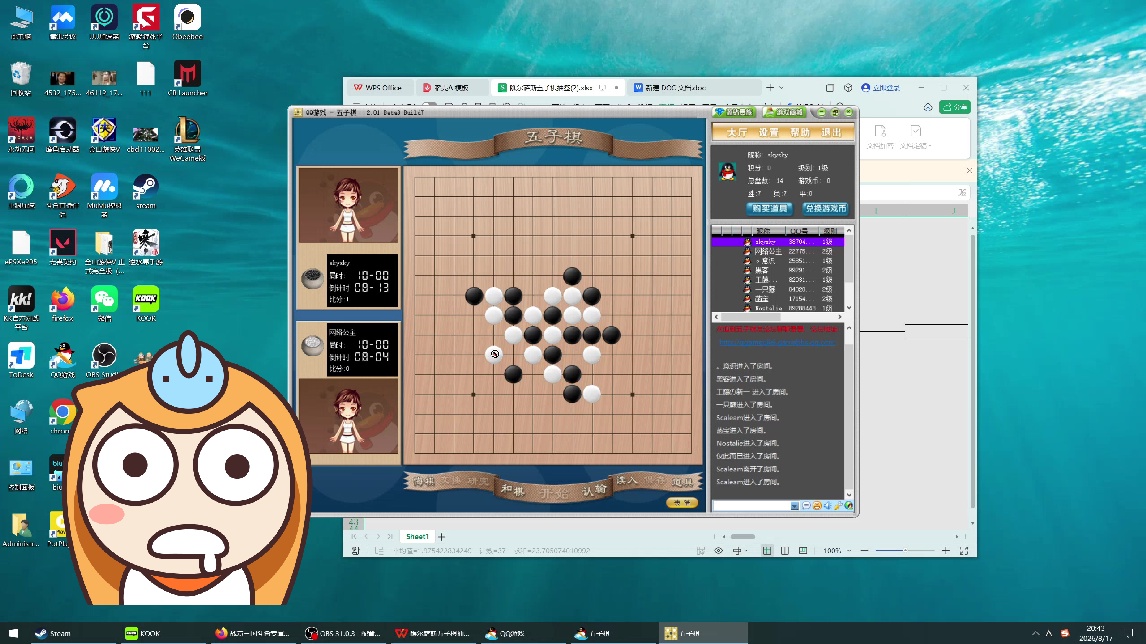Image resolution: width=1146 pixels, height=644 pixels.
Task: Open the WPS 100% zoom dropdown
Action: (x=835, y=550)
